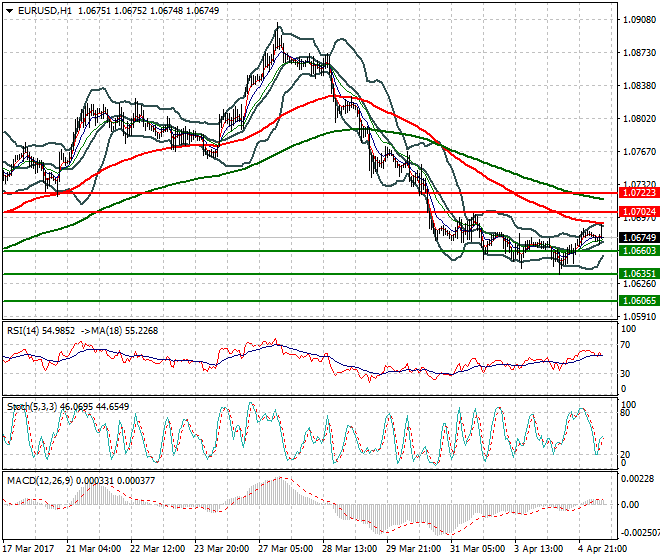Click the 4 Apr 21:00 time label
660x560 pixels.
pyautogui.click(x=601, y=549)
